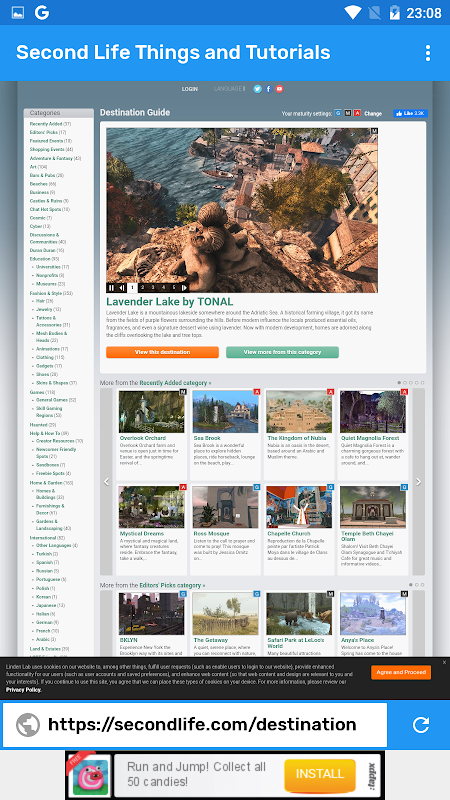Show next Recently Added carousel page
Screen dimensions: 450x800
418,482
